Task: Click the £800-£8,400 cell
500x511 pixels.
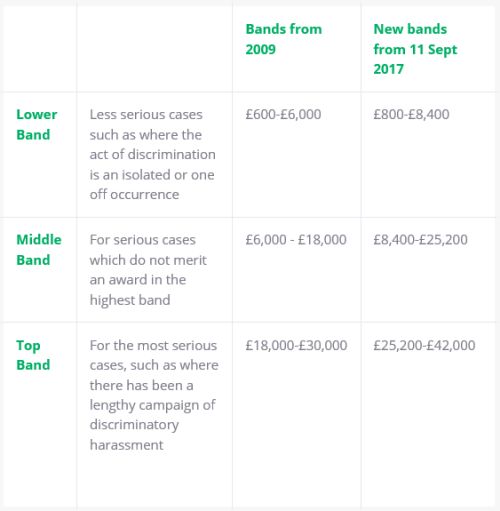Action: [x=411, y=114]
